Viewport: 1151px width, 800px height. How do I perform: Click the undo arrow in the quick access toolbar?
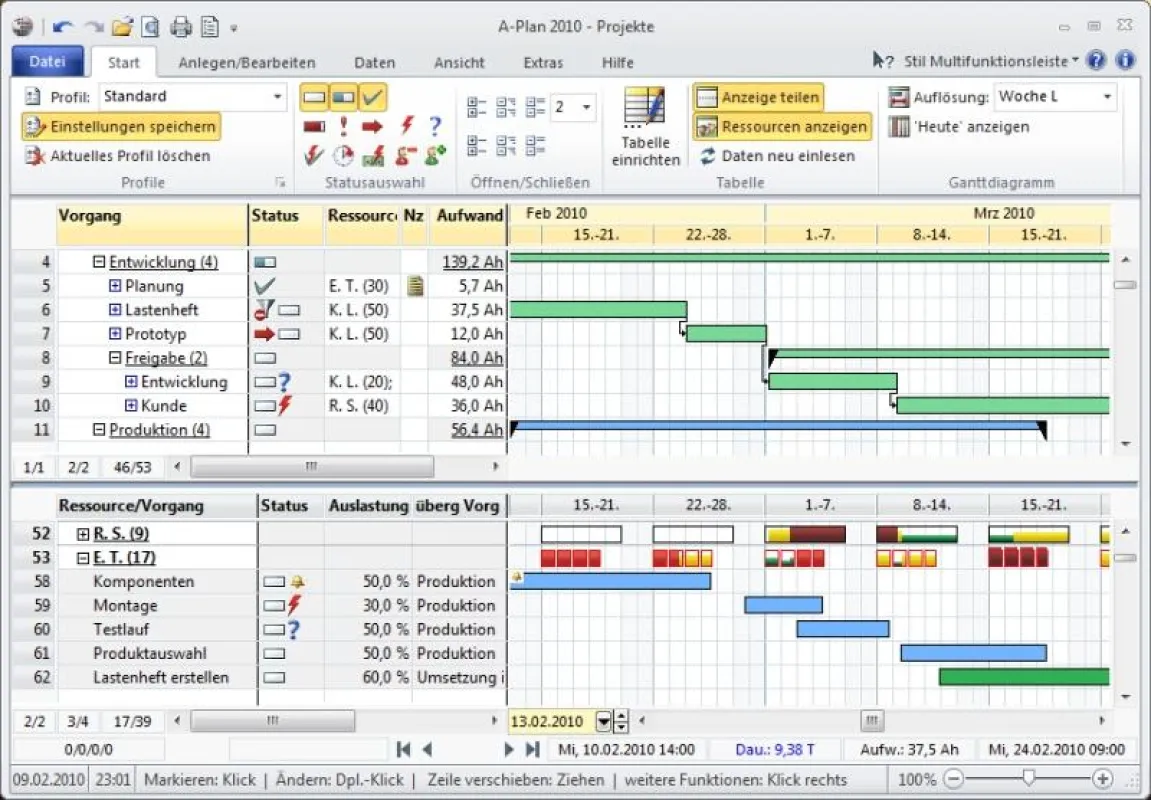point(63,28)
